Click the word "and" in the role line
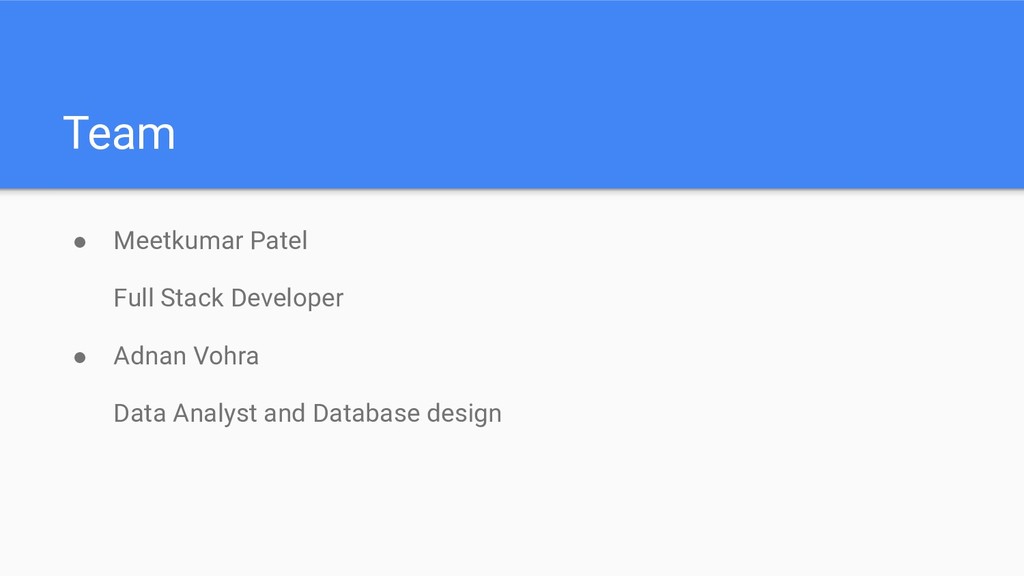Screen dimensions: 1024x576 285,413
